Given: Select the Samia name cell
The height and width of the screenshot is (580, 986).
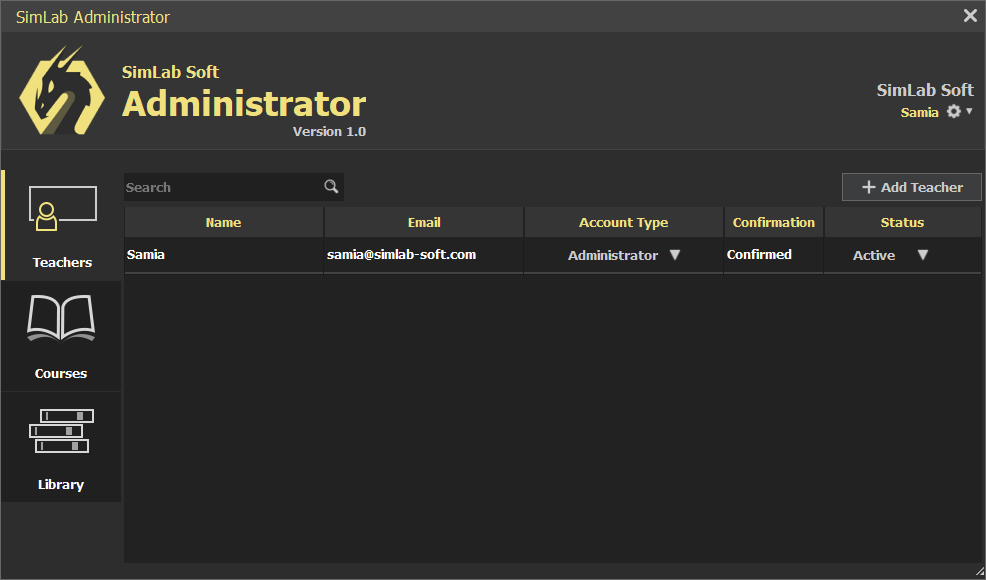Looking at the screenshot, I should click(223, 255).
